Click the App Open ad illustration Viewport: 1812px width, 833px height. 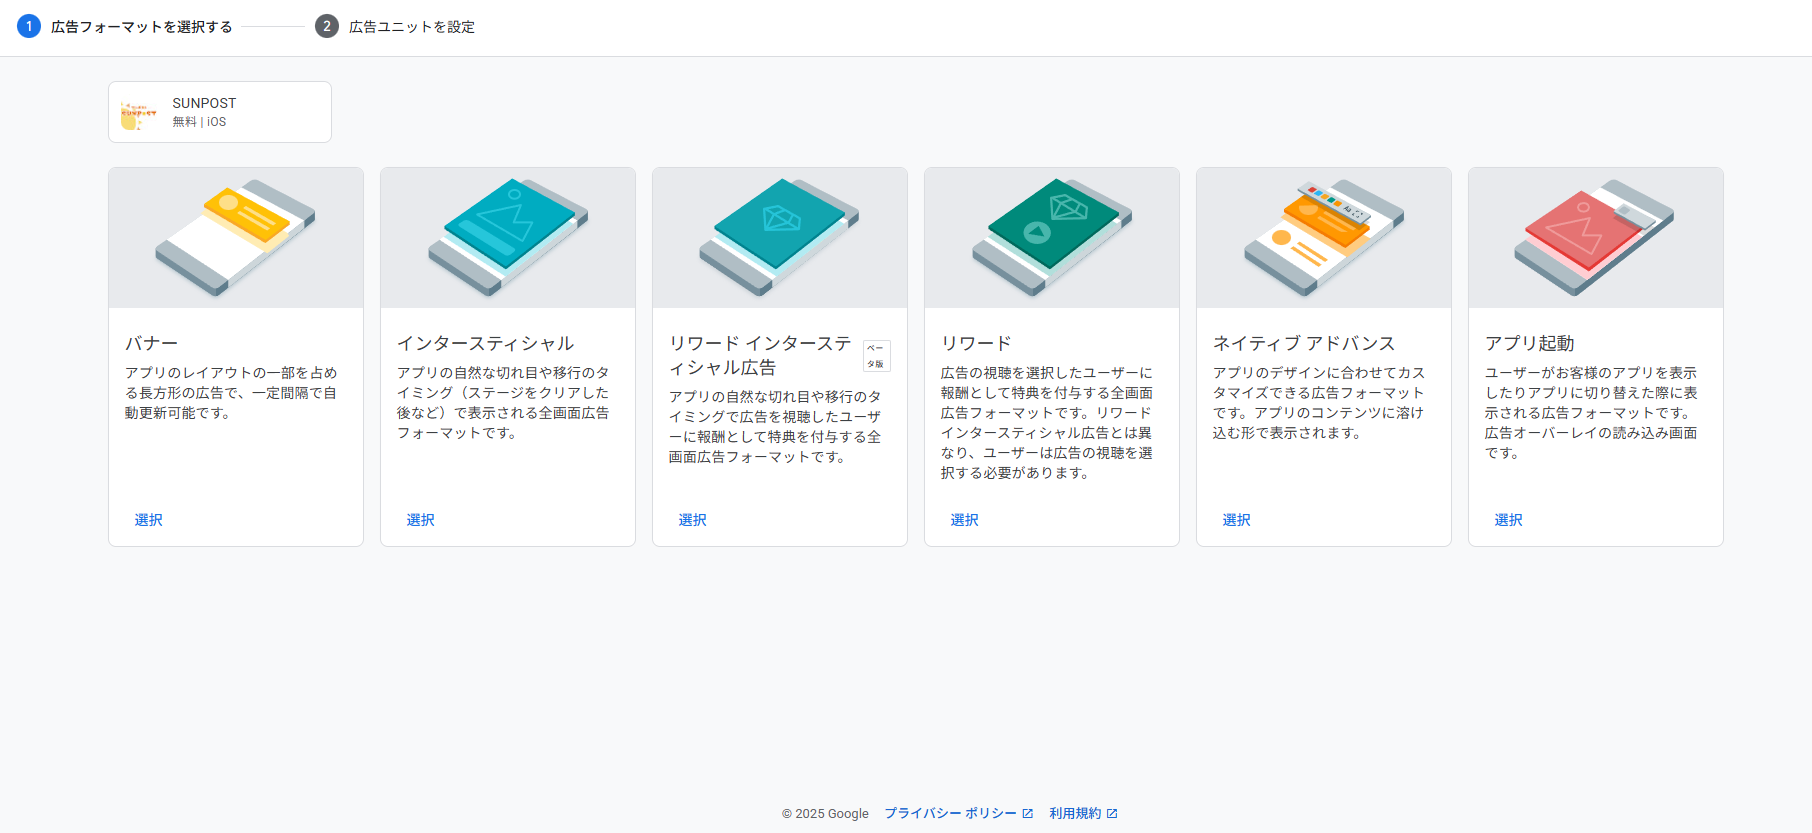[1596, 238]
